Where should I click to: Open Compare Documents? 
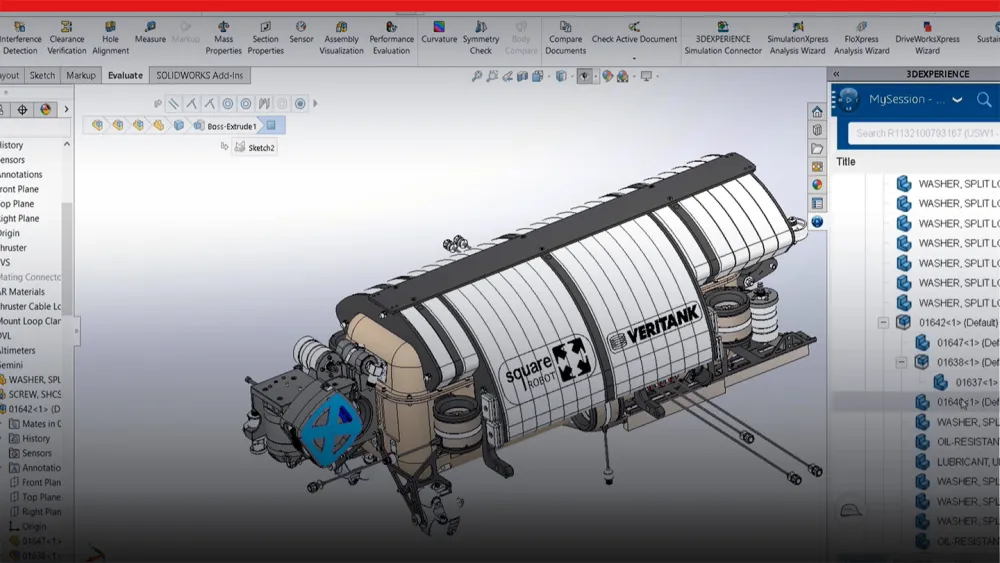(x=565, y=38)
